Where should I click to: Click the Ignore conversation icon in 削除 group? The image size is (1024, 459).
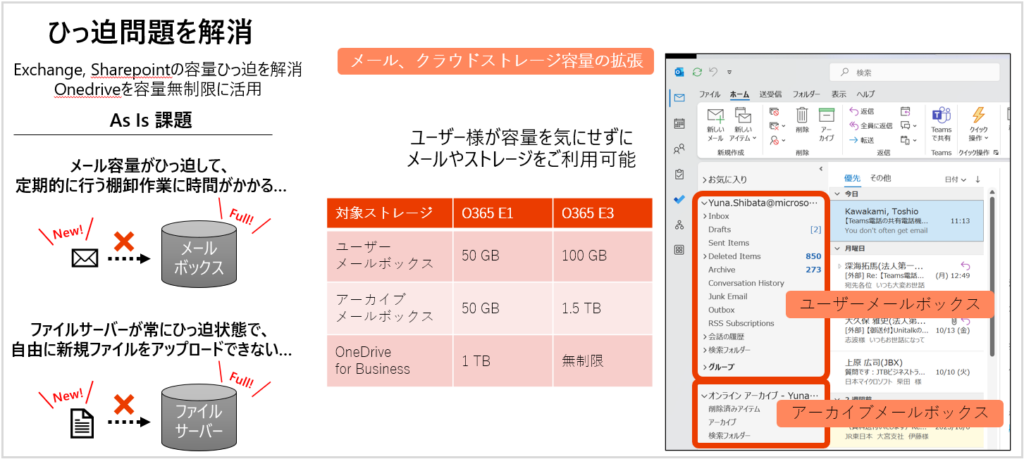pos(775,112)
